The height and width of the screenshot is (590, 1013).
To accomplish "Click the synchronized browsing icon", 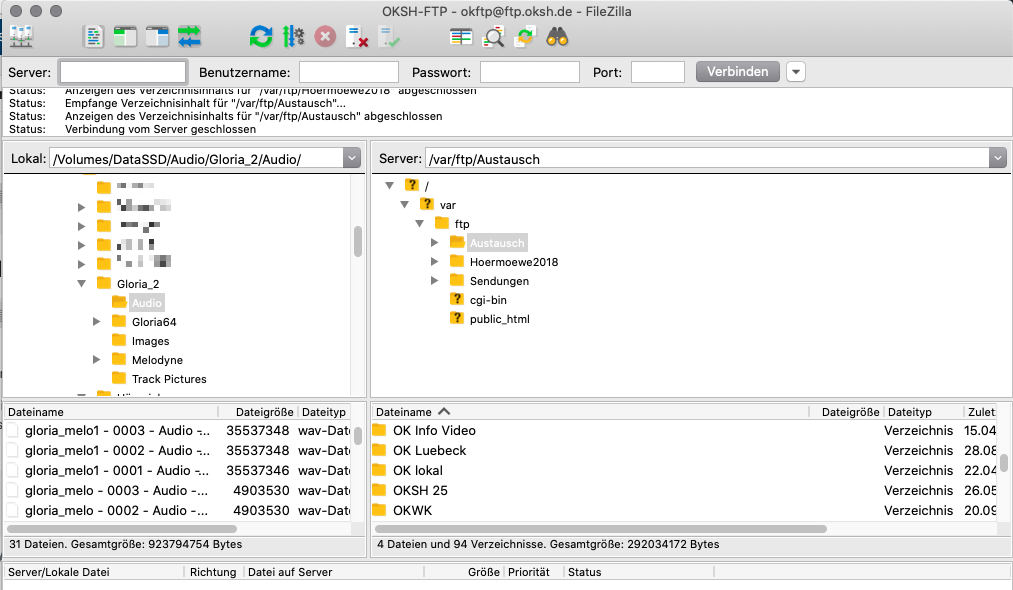I will pos(525,37).
